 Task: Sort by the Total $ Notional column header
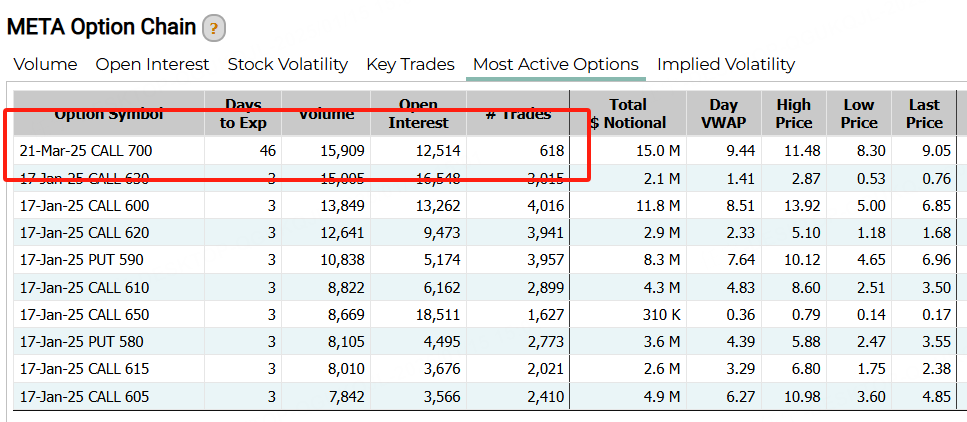[x=628, y=114]
